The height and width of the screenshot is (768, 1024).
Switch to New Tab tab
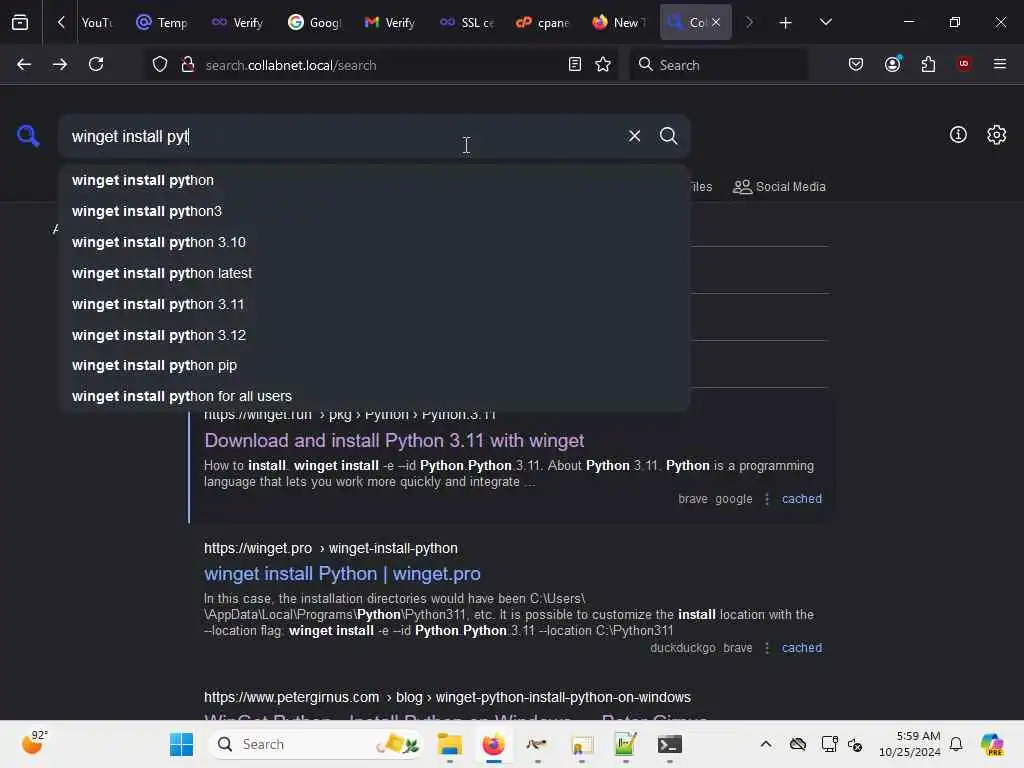[x=619, y=23]
